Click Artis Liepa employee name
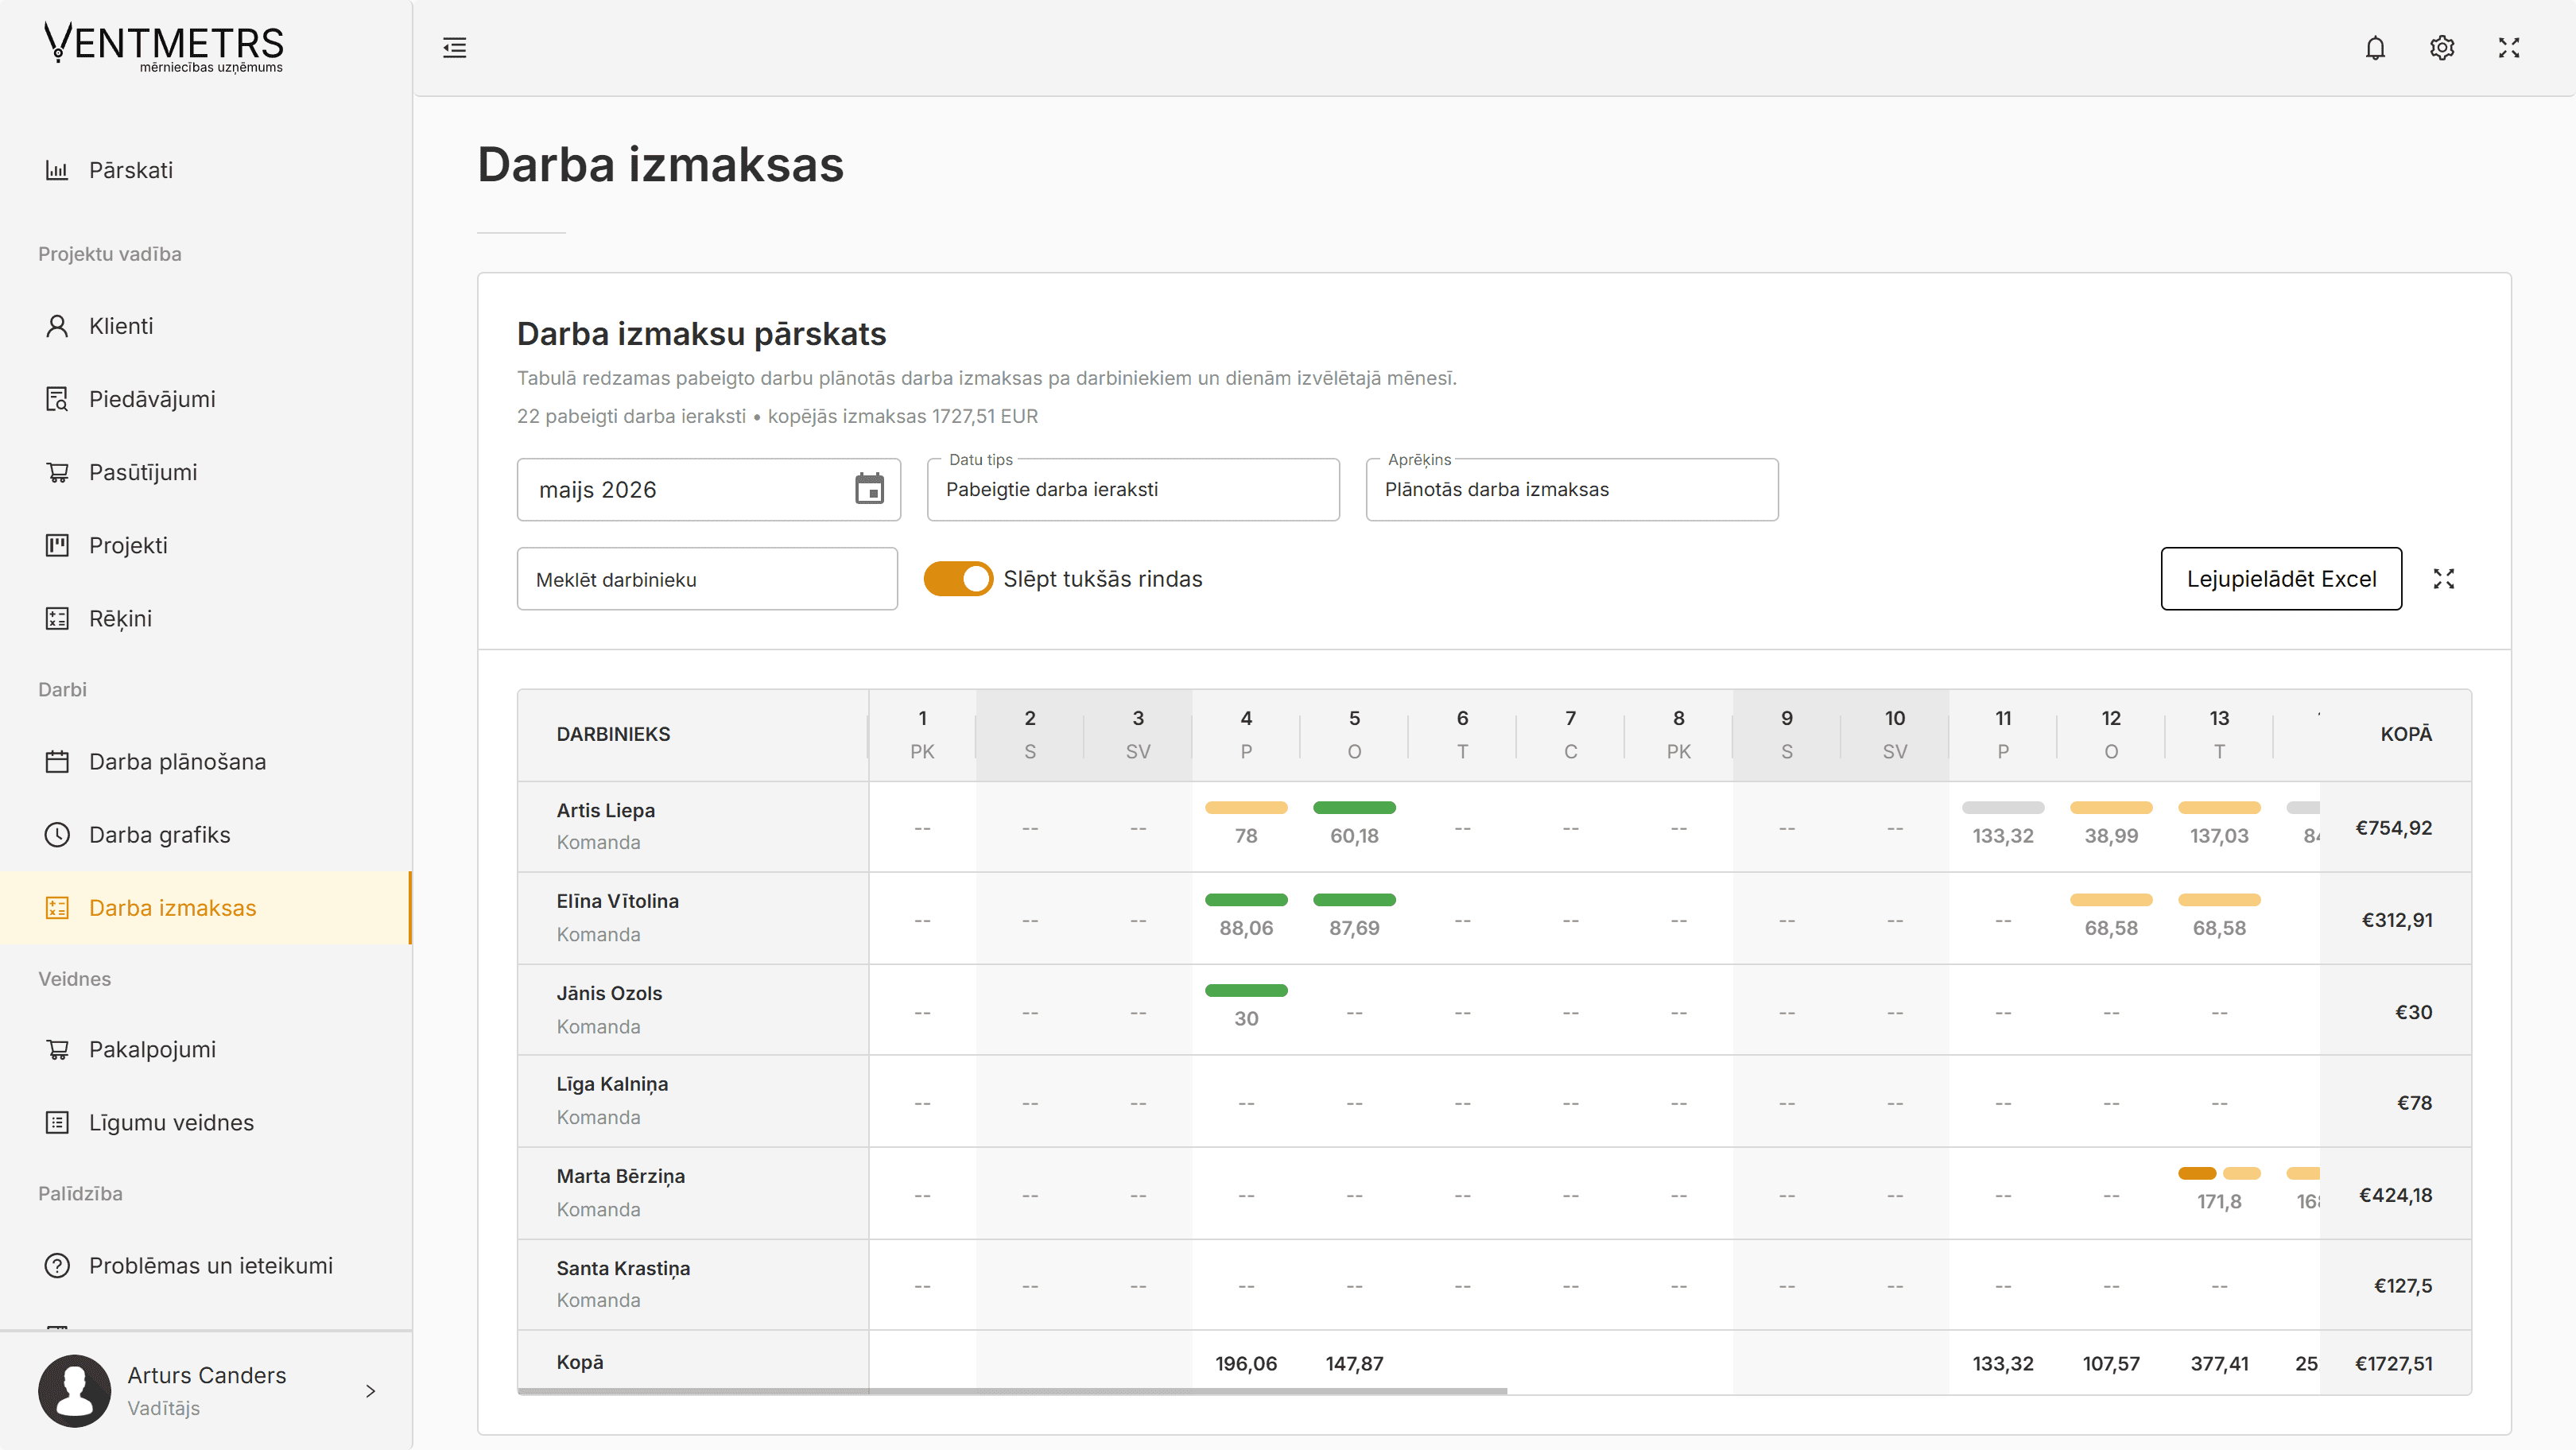Image resolution: width=2576 pixels, height=1450 pixels. click(606, 810)
